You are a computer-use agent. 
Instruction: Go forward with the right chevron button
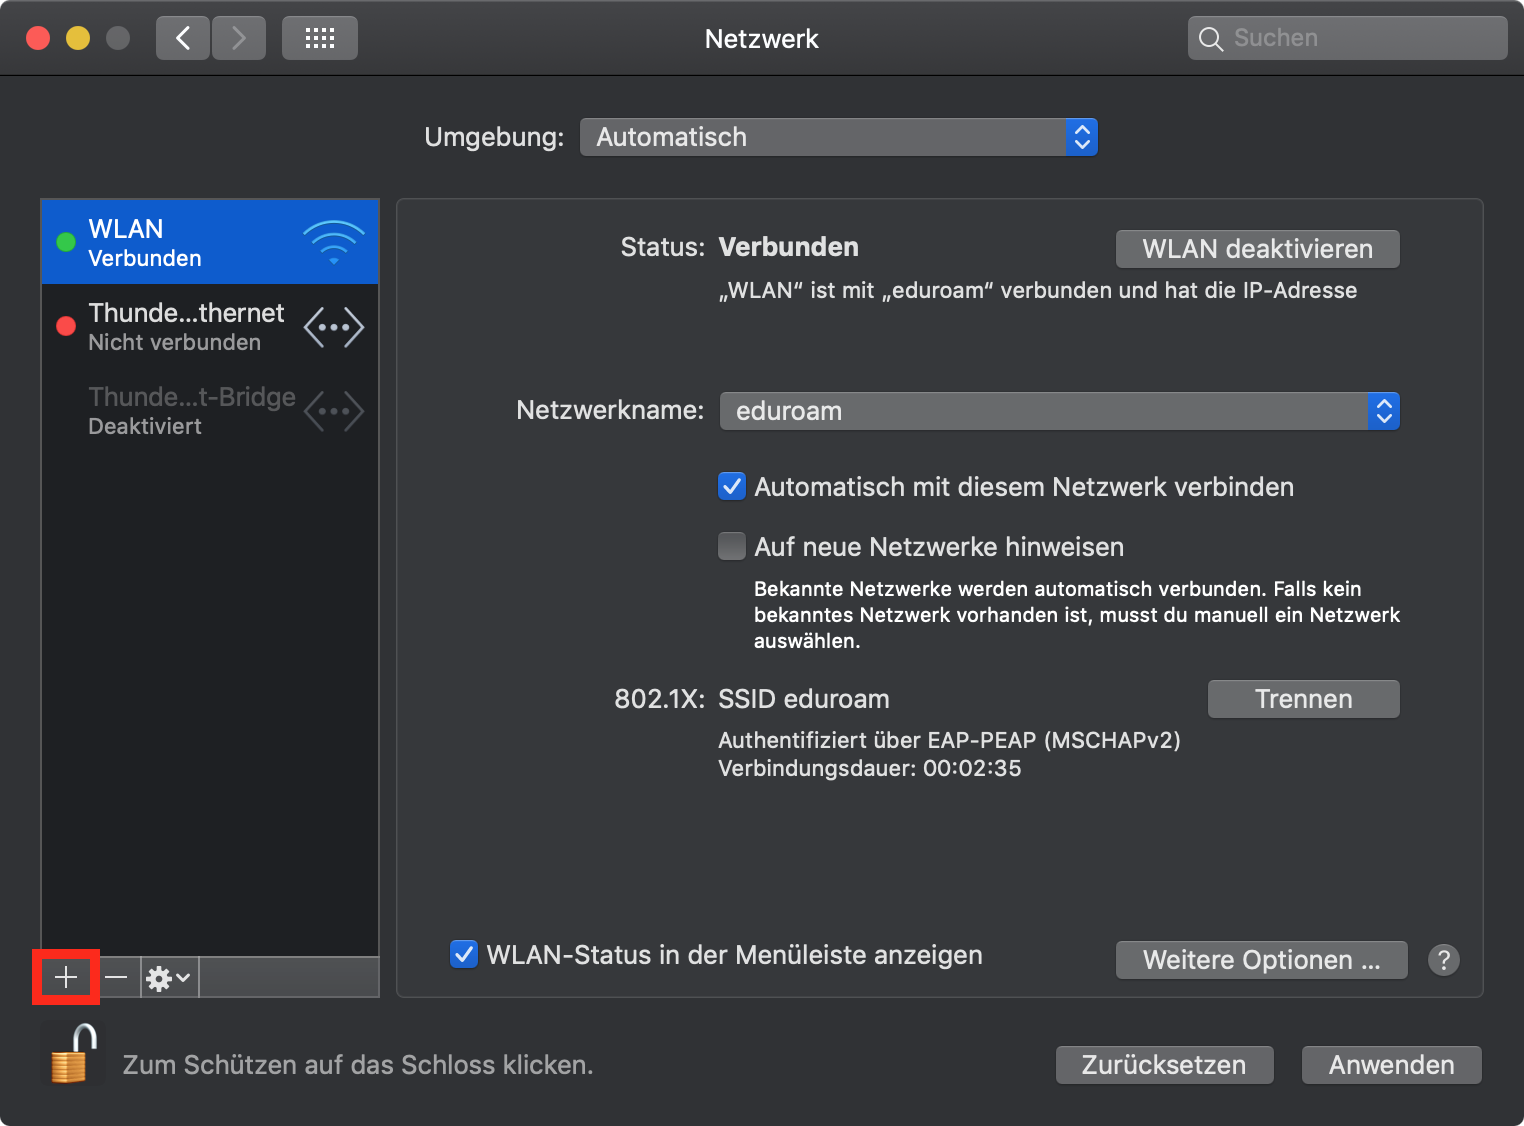click(239, 39)
